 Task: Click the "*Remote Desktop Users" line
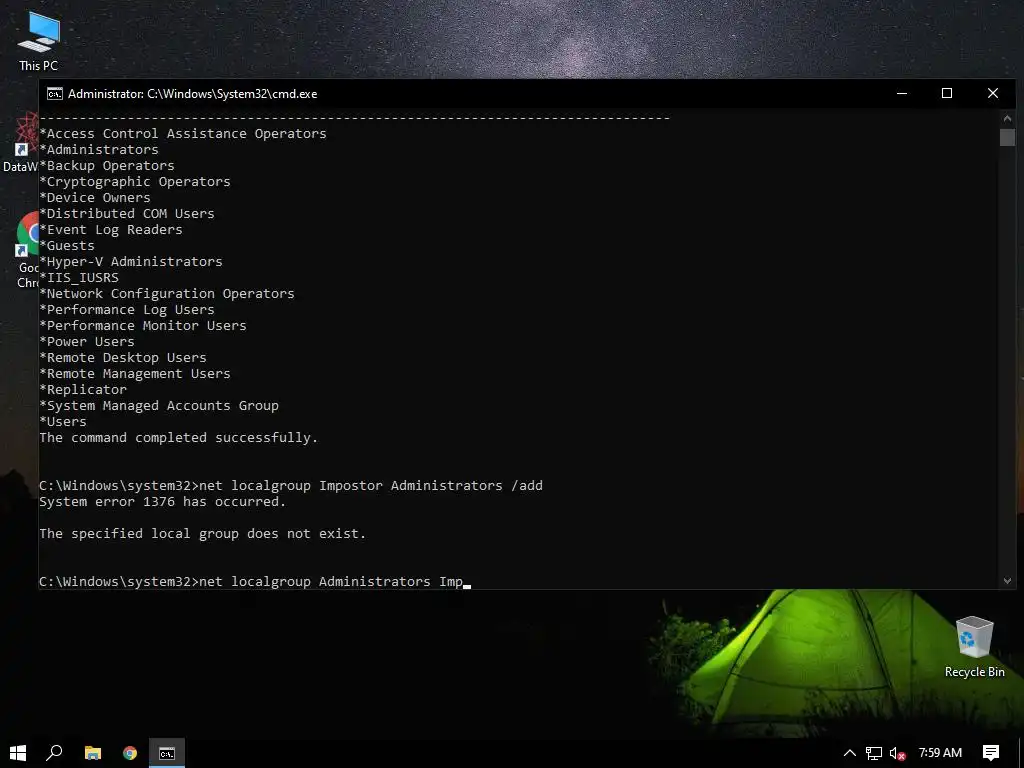[123, 357]
